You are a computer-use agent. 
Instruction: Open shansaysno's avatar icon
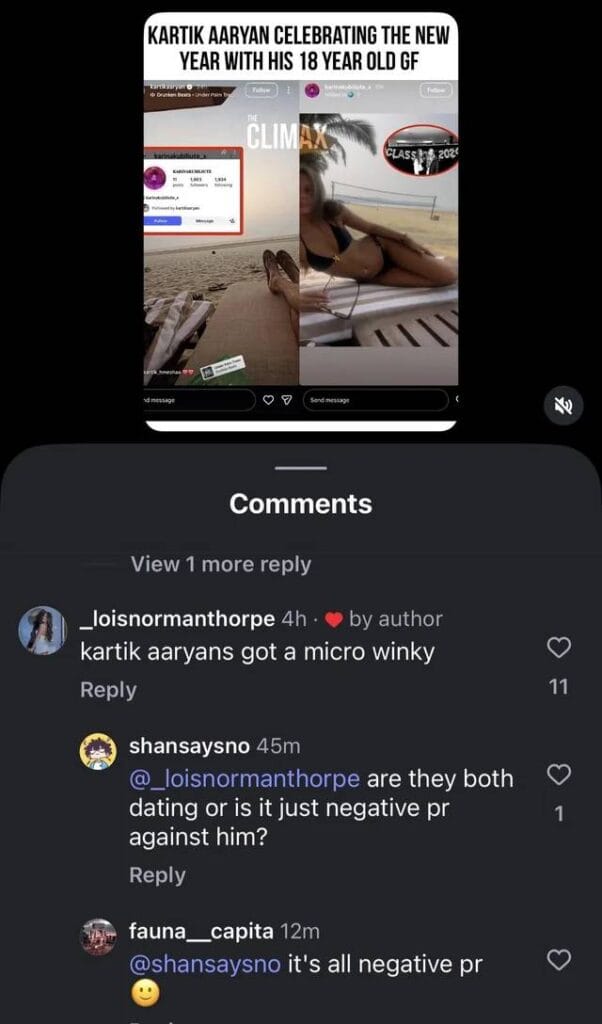coord(98,750)
